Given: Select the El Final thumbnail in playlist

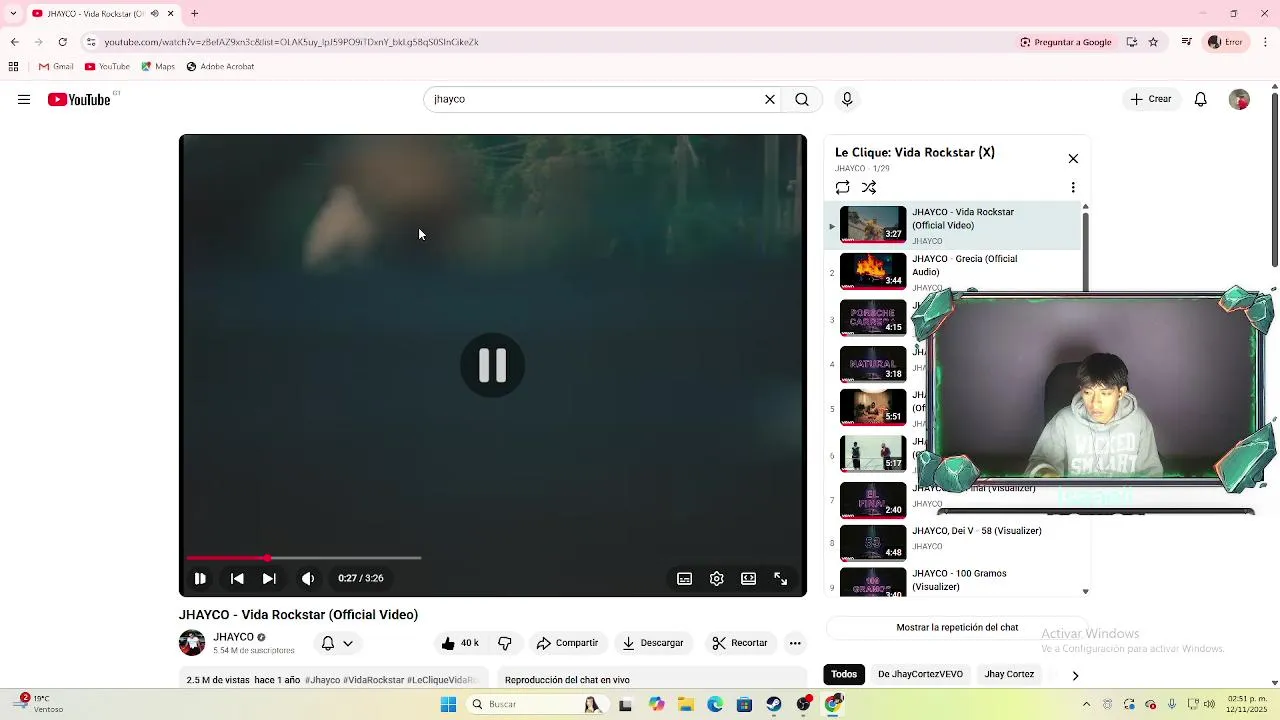Looking at the screenshot, I should 873,500.
